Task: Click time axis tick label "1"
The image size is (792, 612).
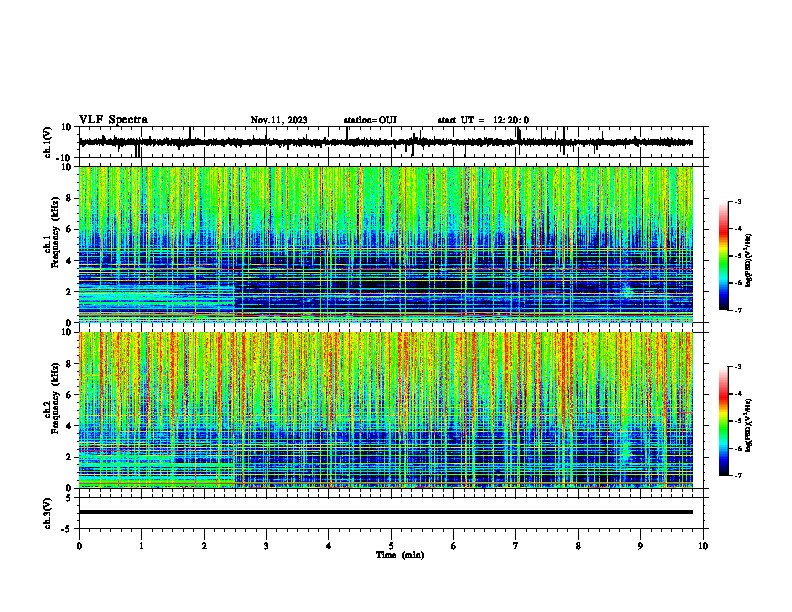Action: (x=141, y=546)
